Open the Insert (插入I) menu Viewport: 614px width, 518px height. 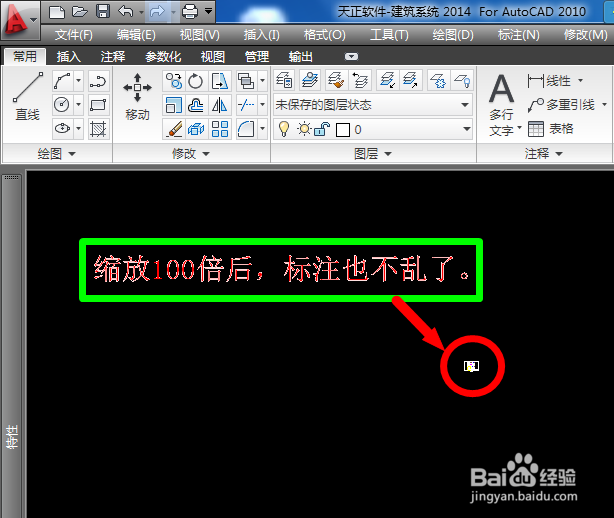pos(262,35)
